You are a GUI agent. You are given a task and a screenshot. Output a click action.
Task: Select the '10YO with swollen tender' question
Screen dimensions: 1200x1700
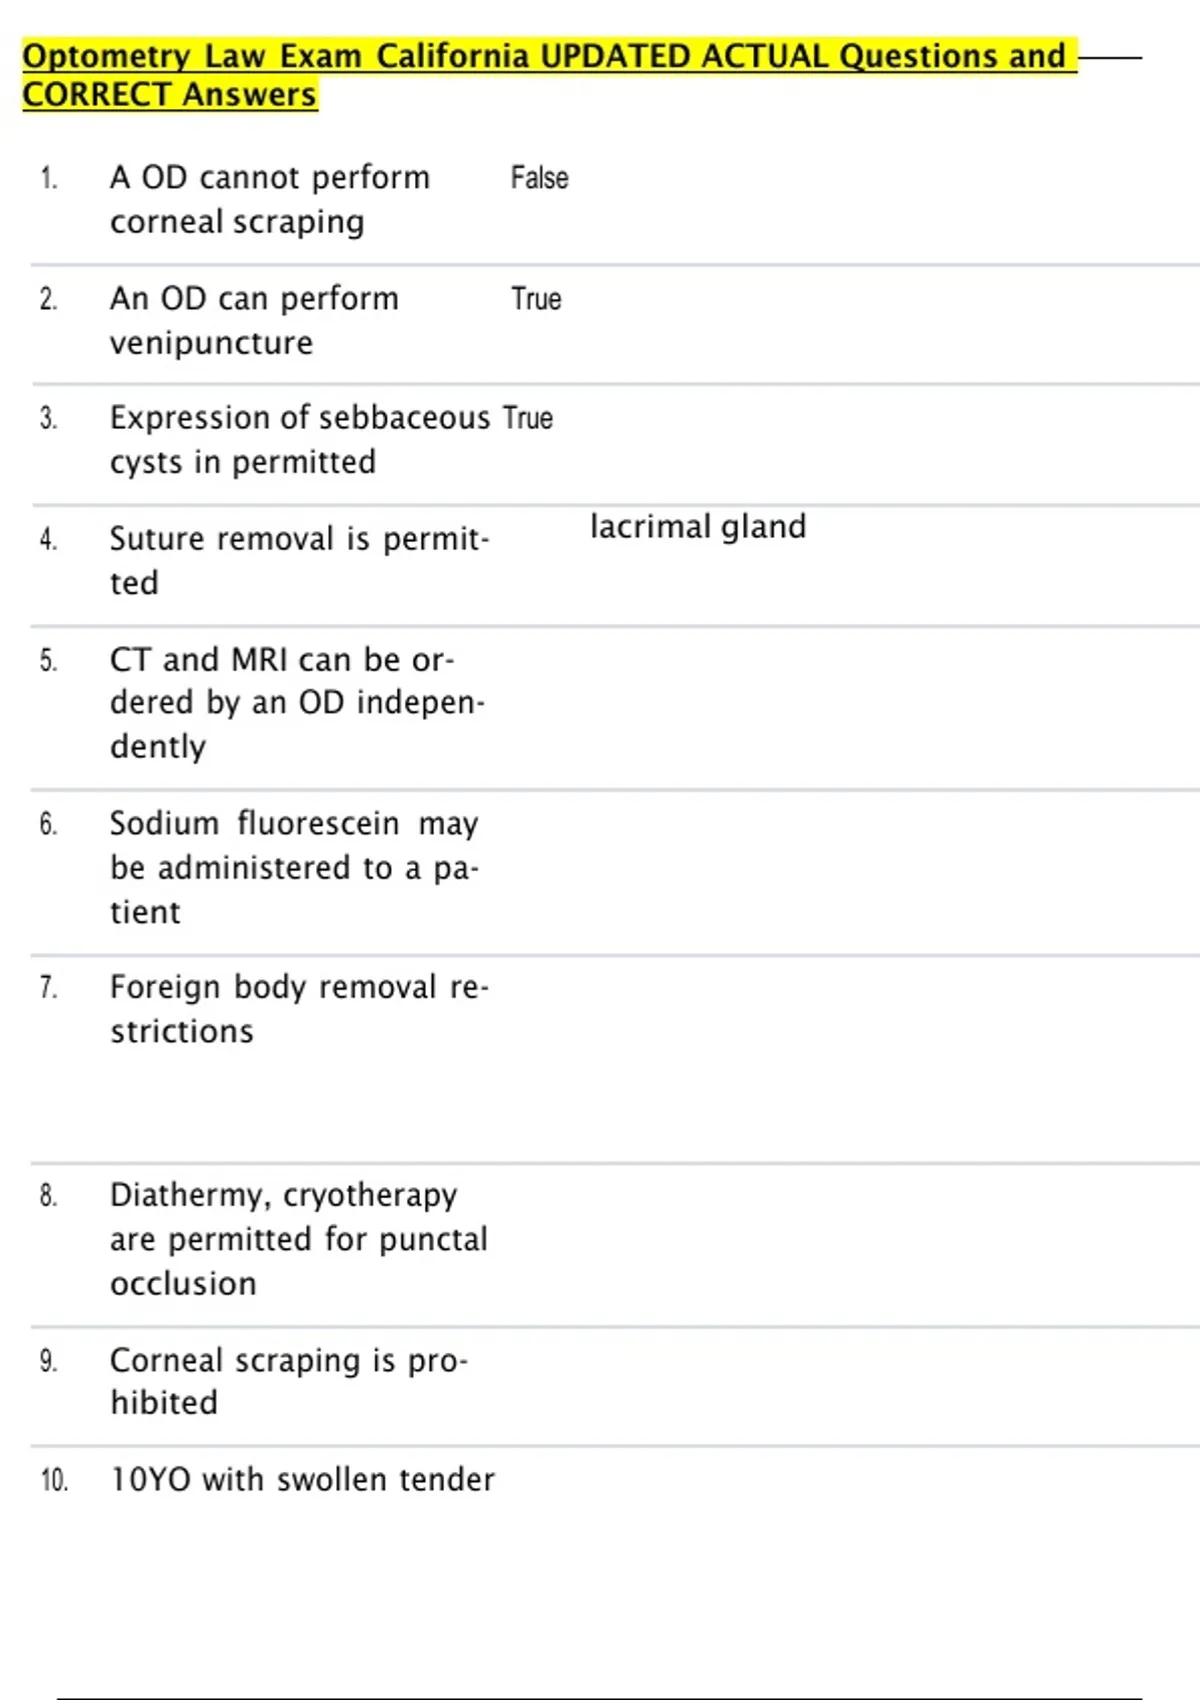302,1479
